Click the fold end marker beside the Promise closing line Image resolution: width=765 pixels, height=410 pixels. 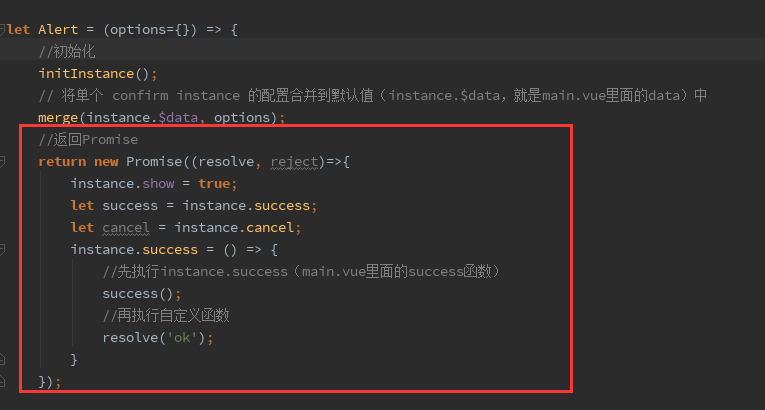pos(3,381)
